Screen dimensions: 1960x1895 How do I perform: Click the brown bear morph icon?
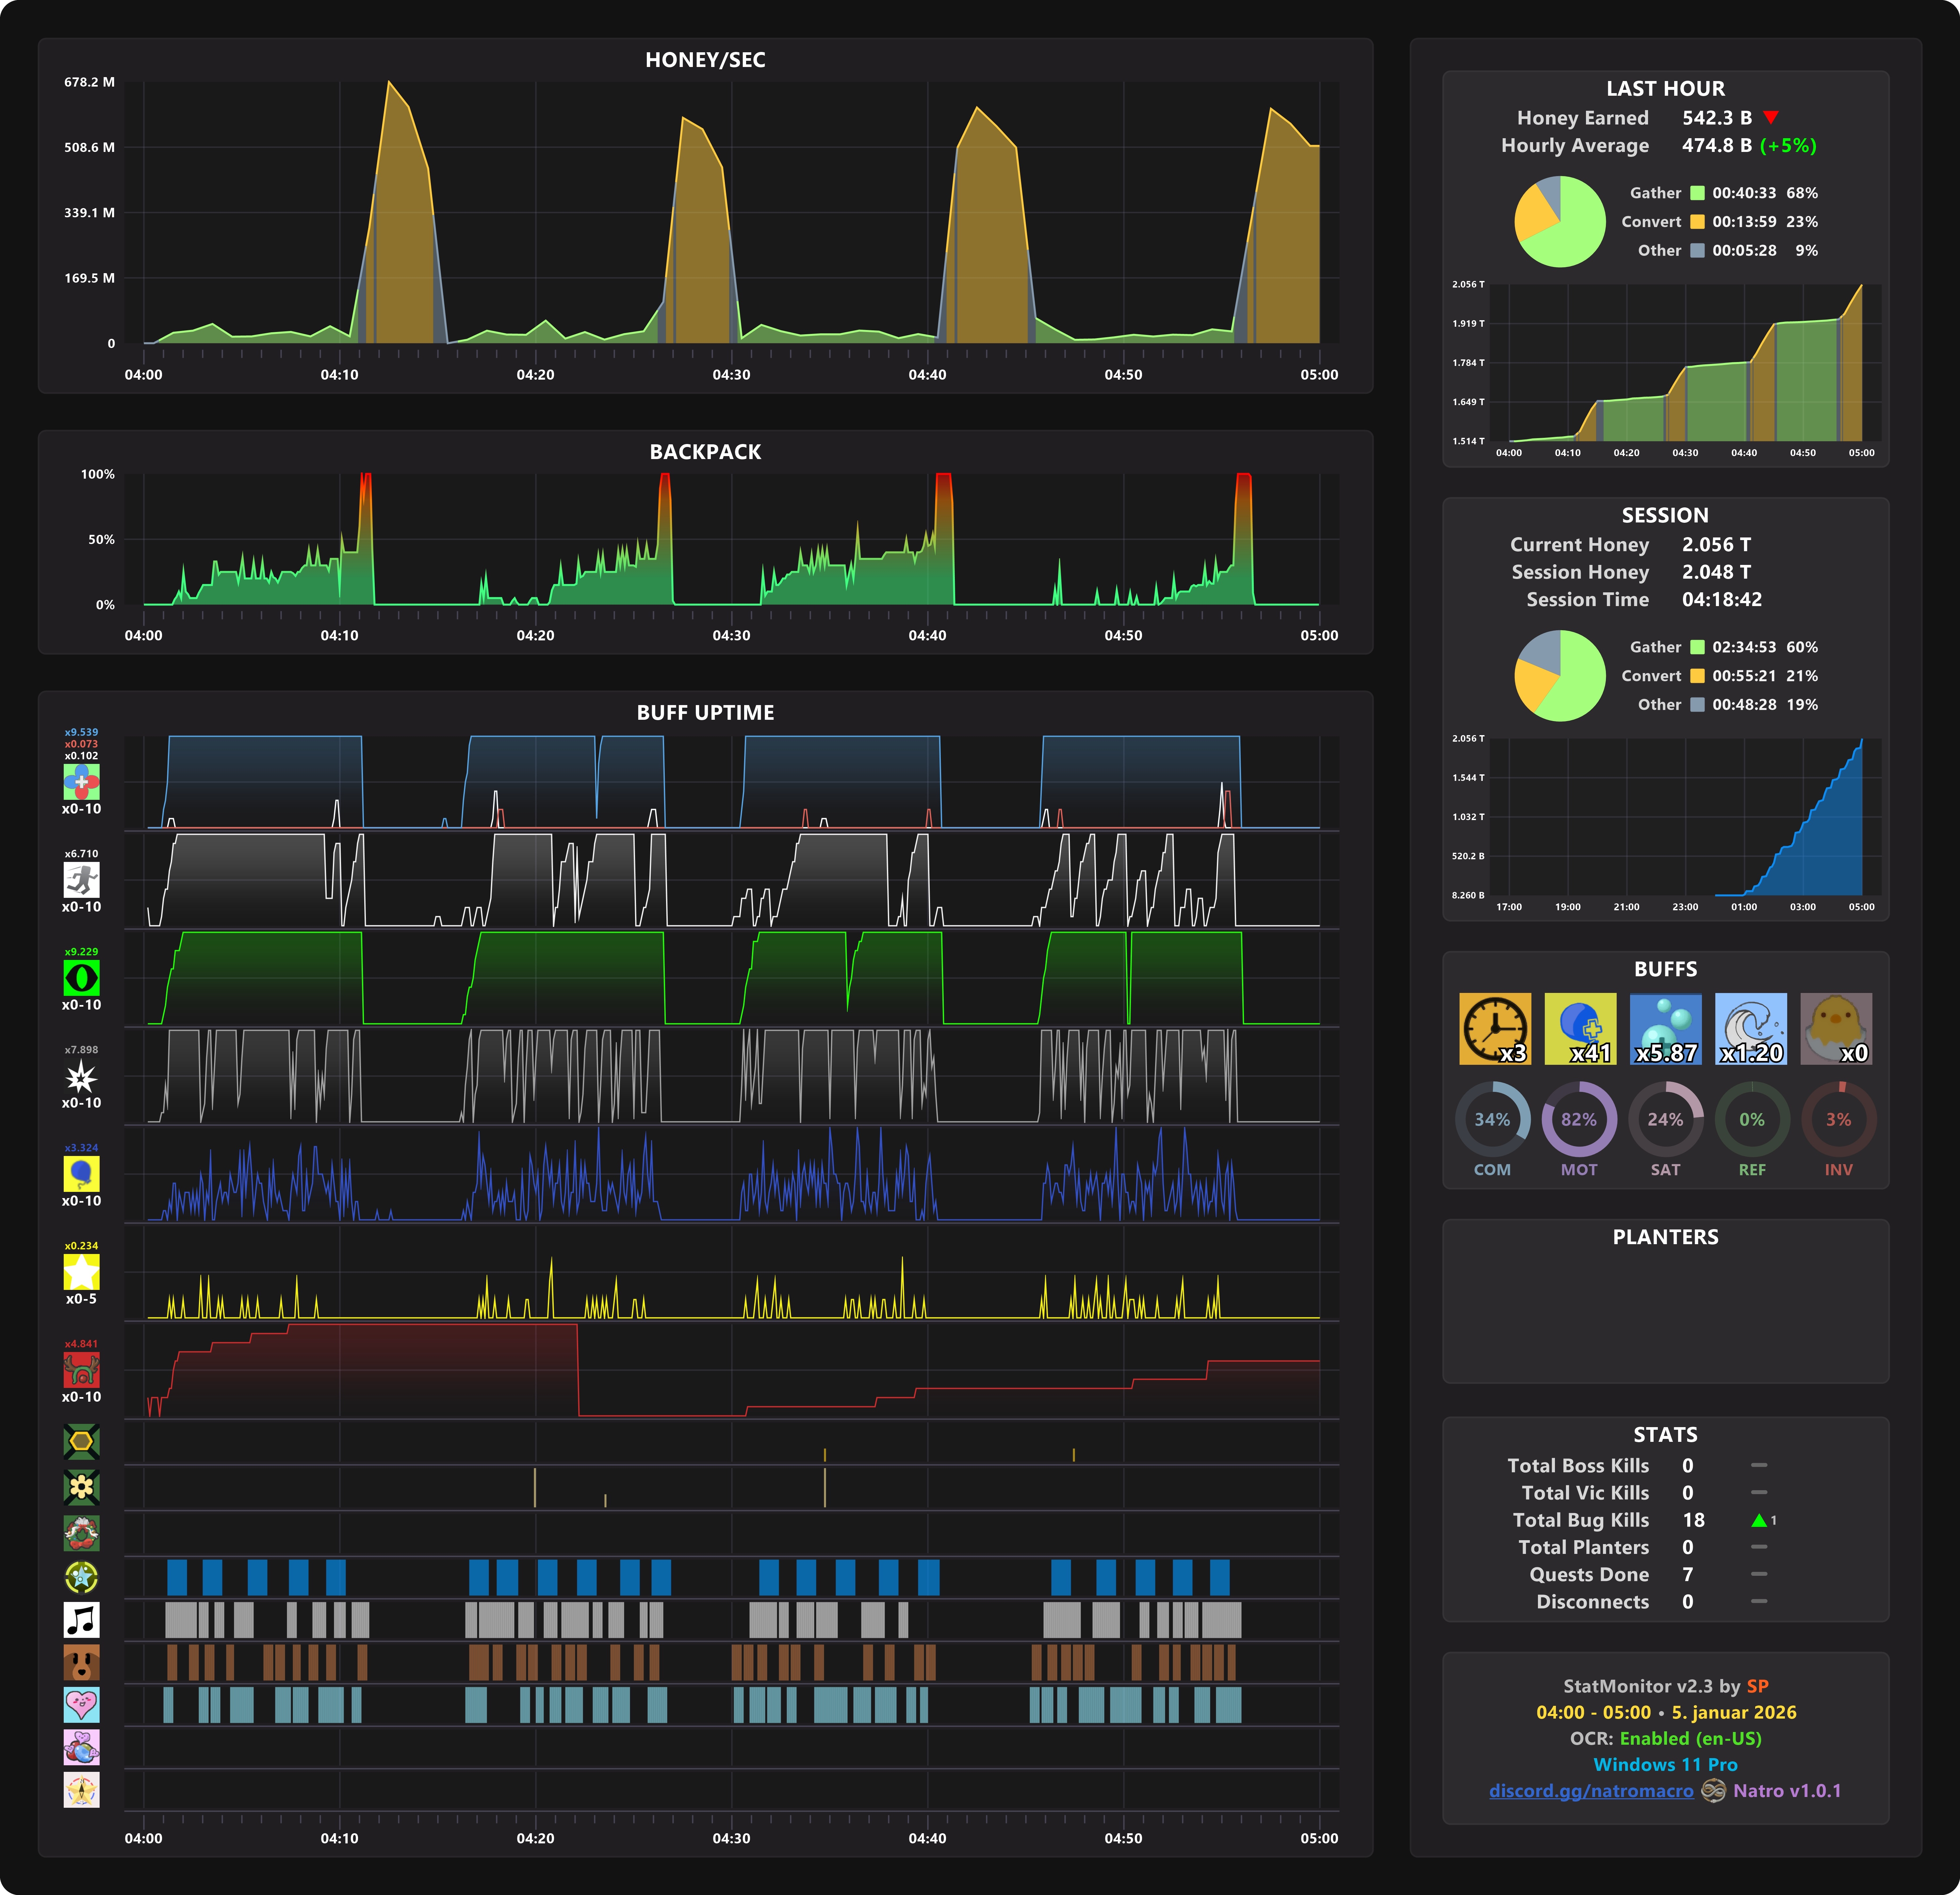pos(81,1662)
